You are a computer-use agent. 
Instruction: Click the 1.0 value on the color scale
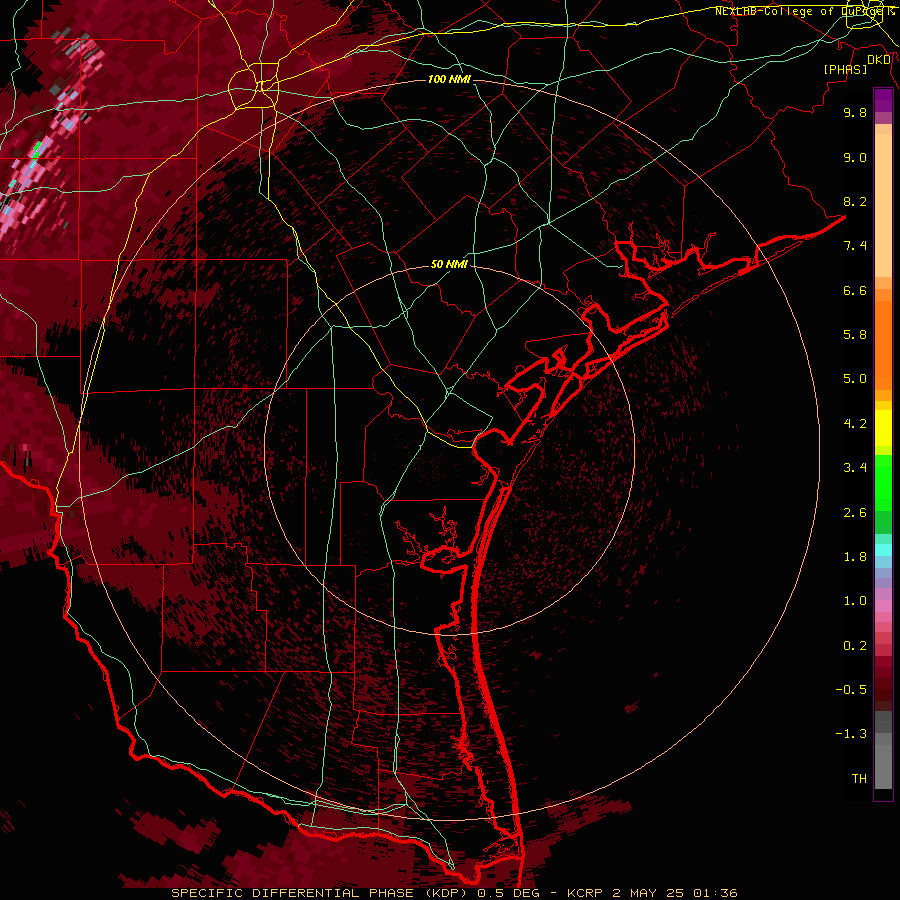click(855, 601)
